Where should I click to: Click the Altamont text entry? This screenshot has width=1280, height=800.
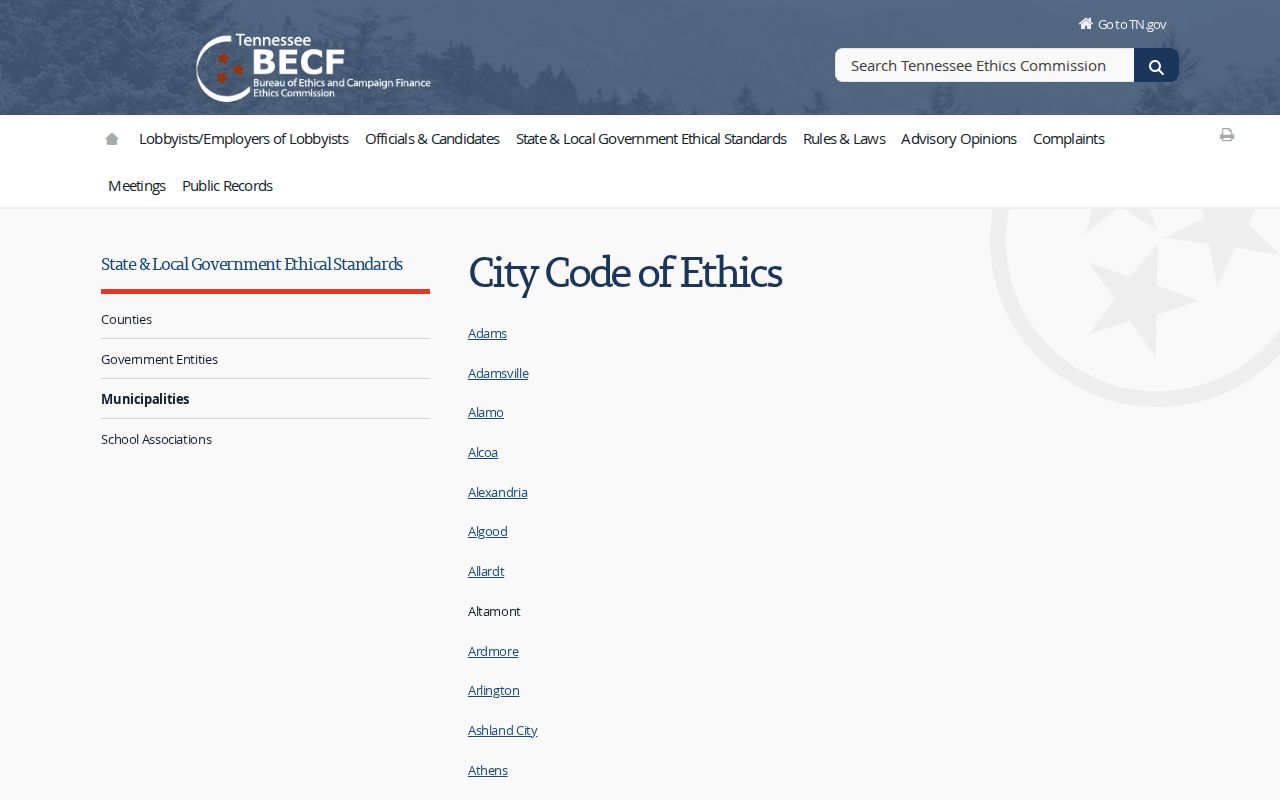point(494,611)
